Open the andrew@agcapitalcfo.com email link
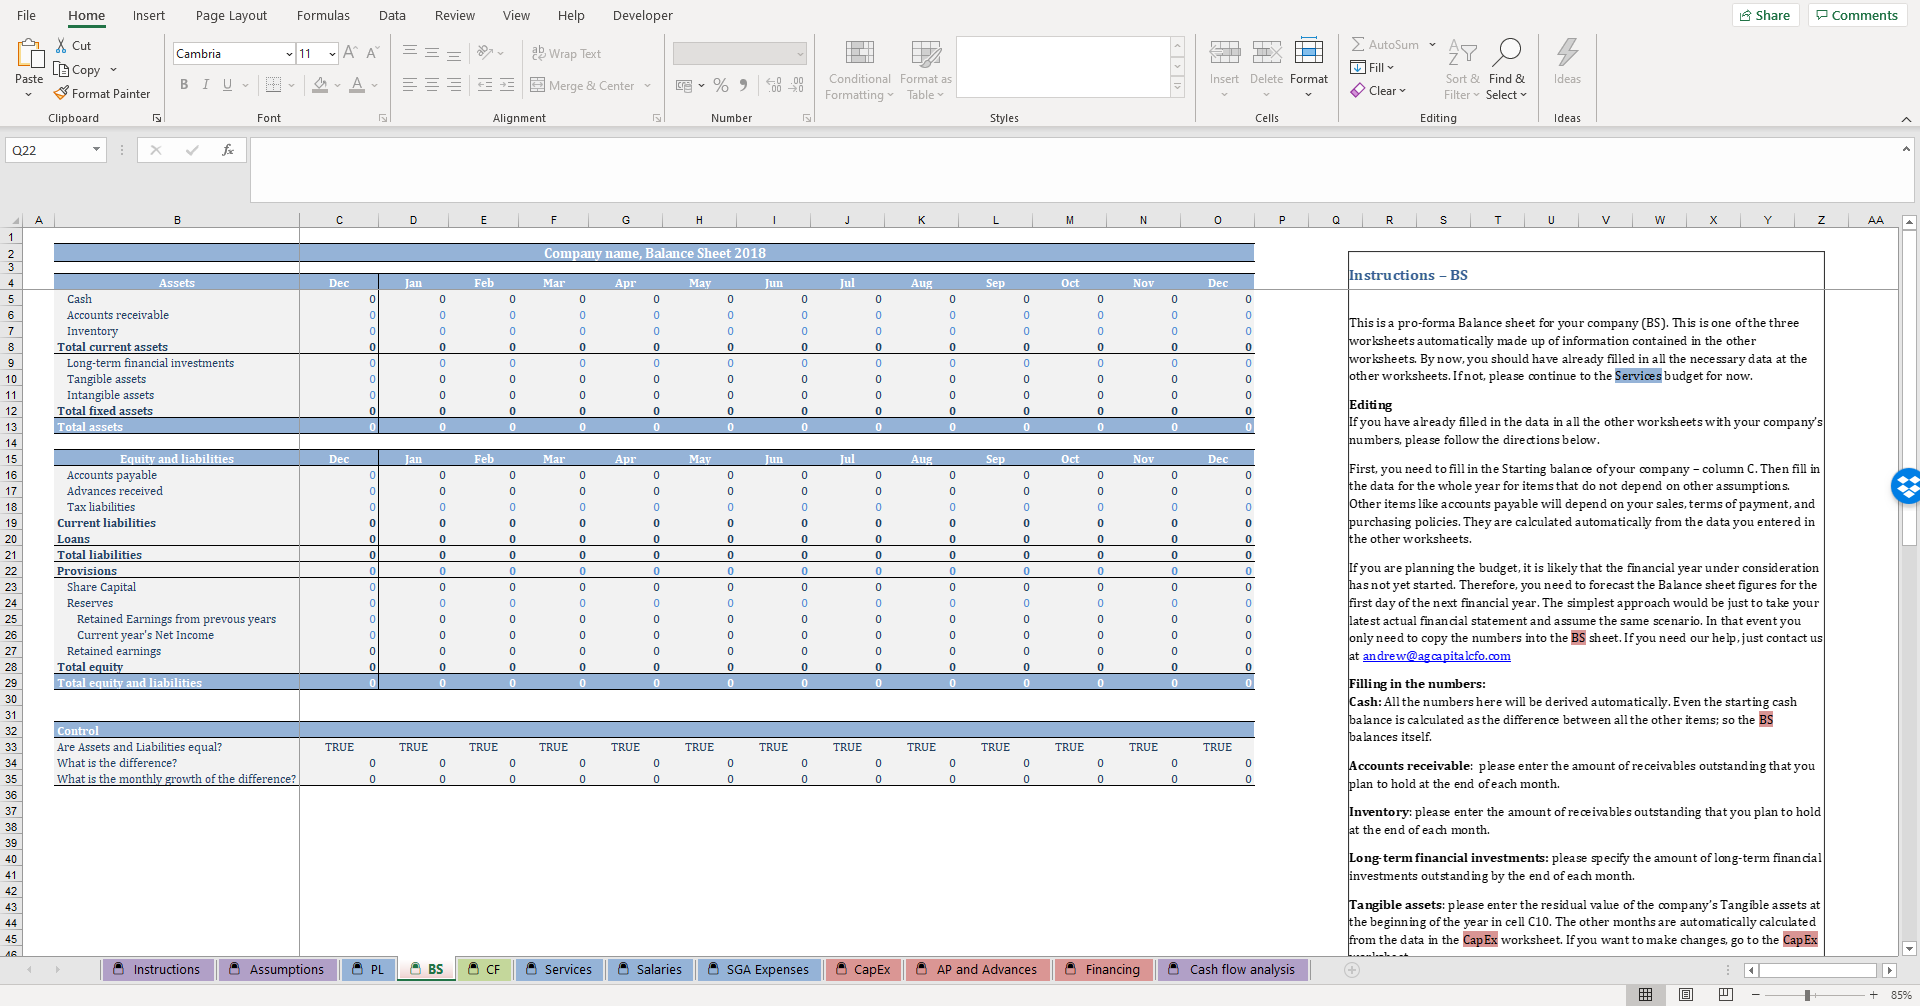 pos(1436,656)
